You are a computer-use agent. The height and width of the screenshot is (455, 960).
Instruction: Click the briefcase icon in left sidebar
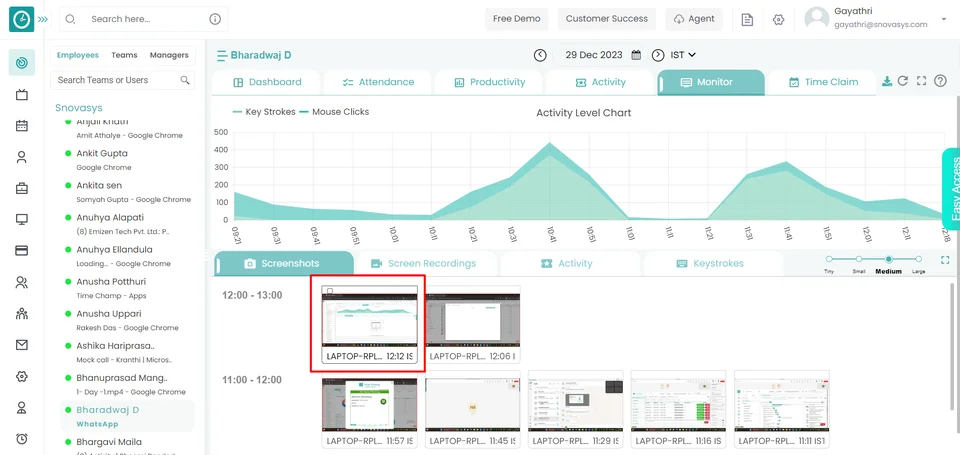tap(21, 188)
